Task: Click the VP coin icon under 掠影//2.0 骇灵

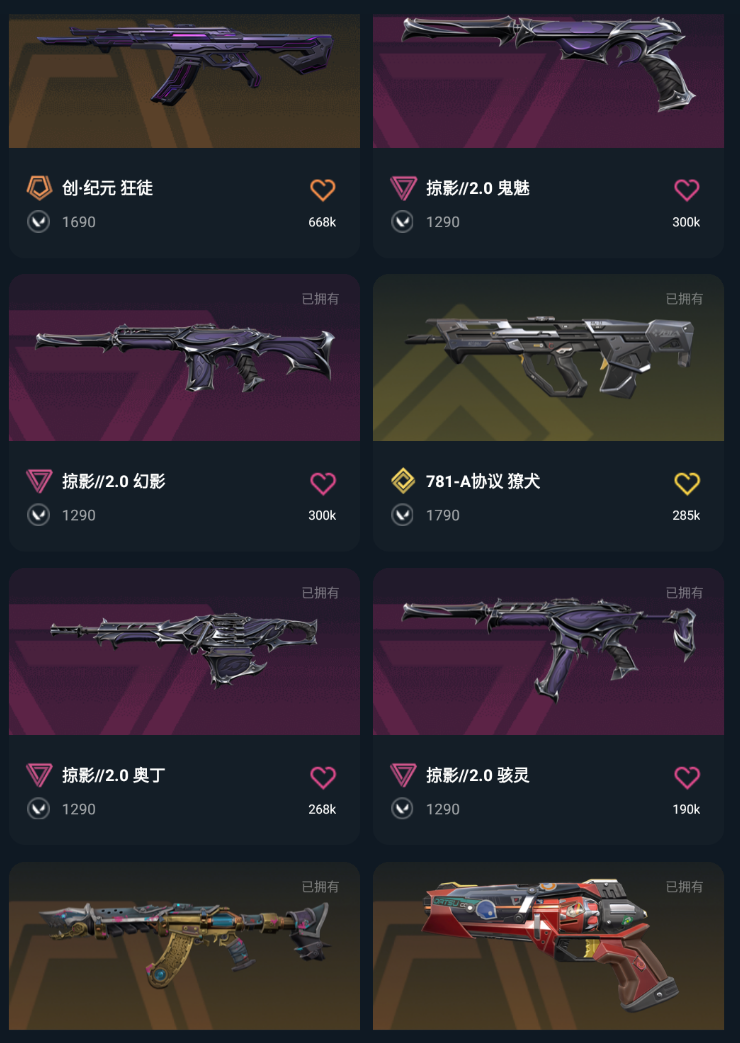Action: pos(402,809)
